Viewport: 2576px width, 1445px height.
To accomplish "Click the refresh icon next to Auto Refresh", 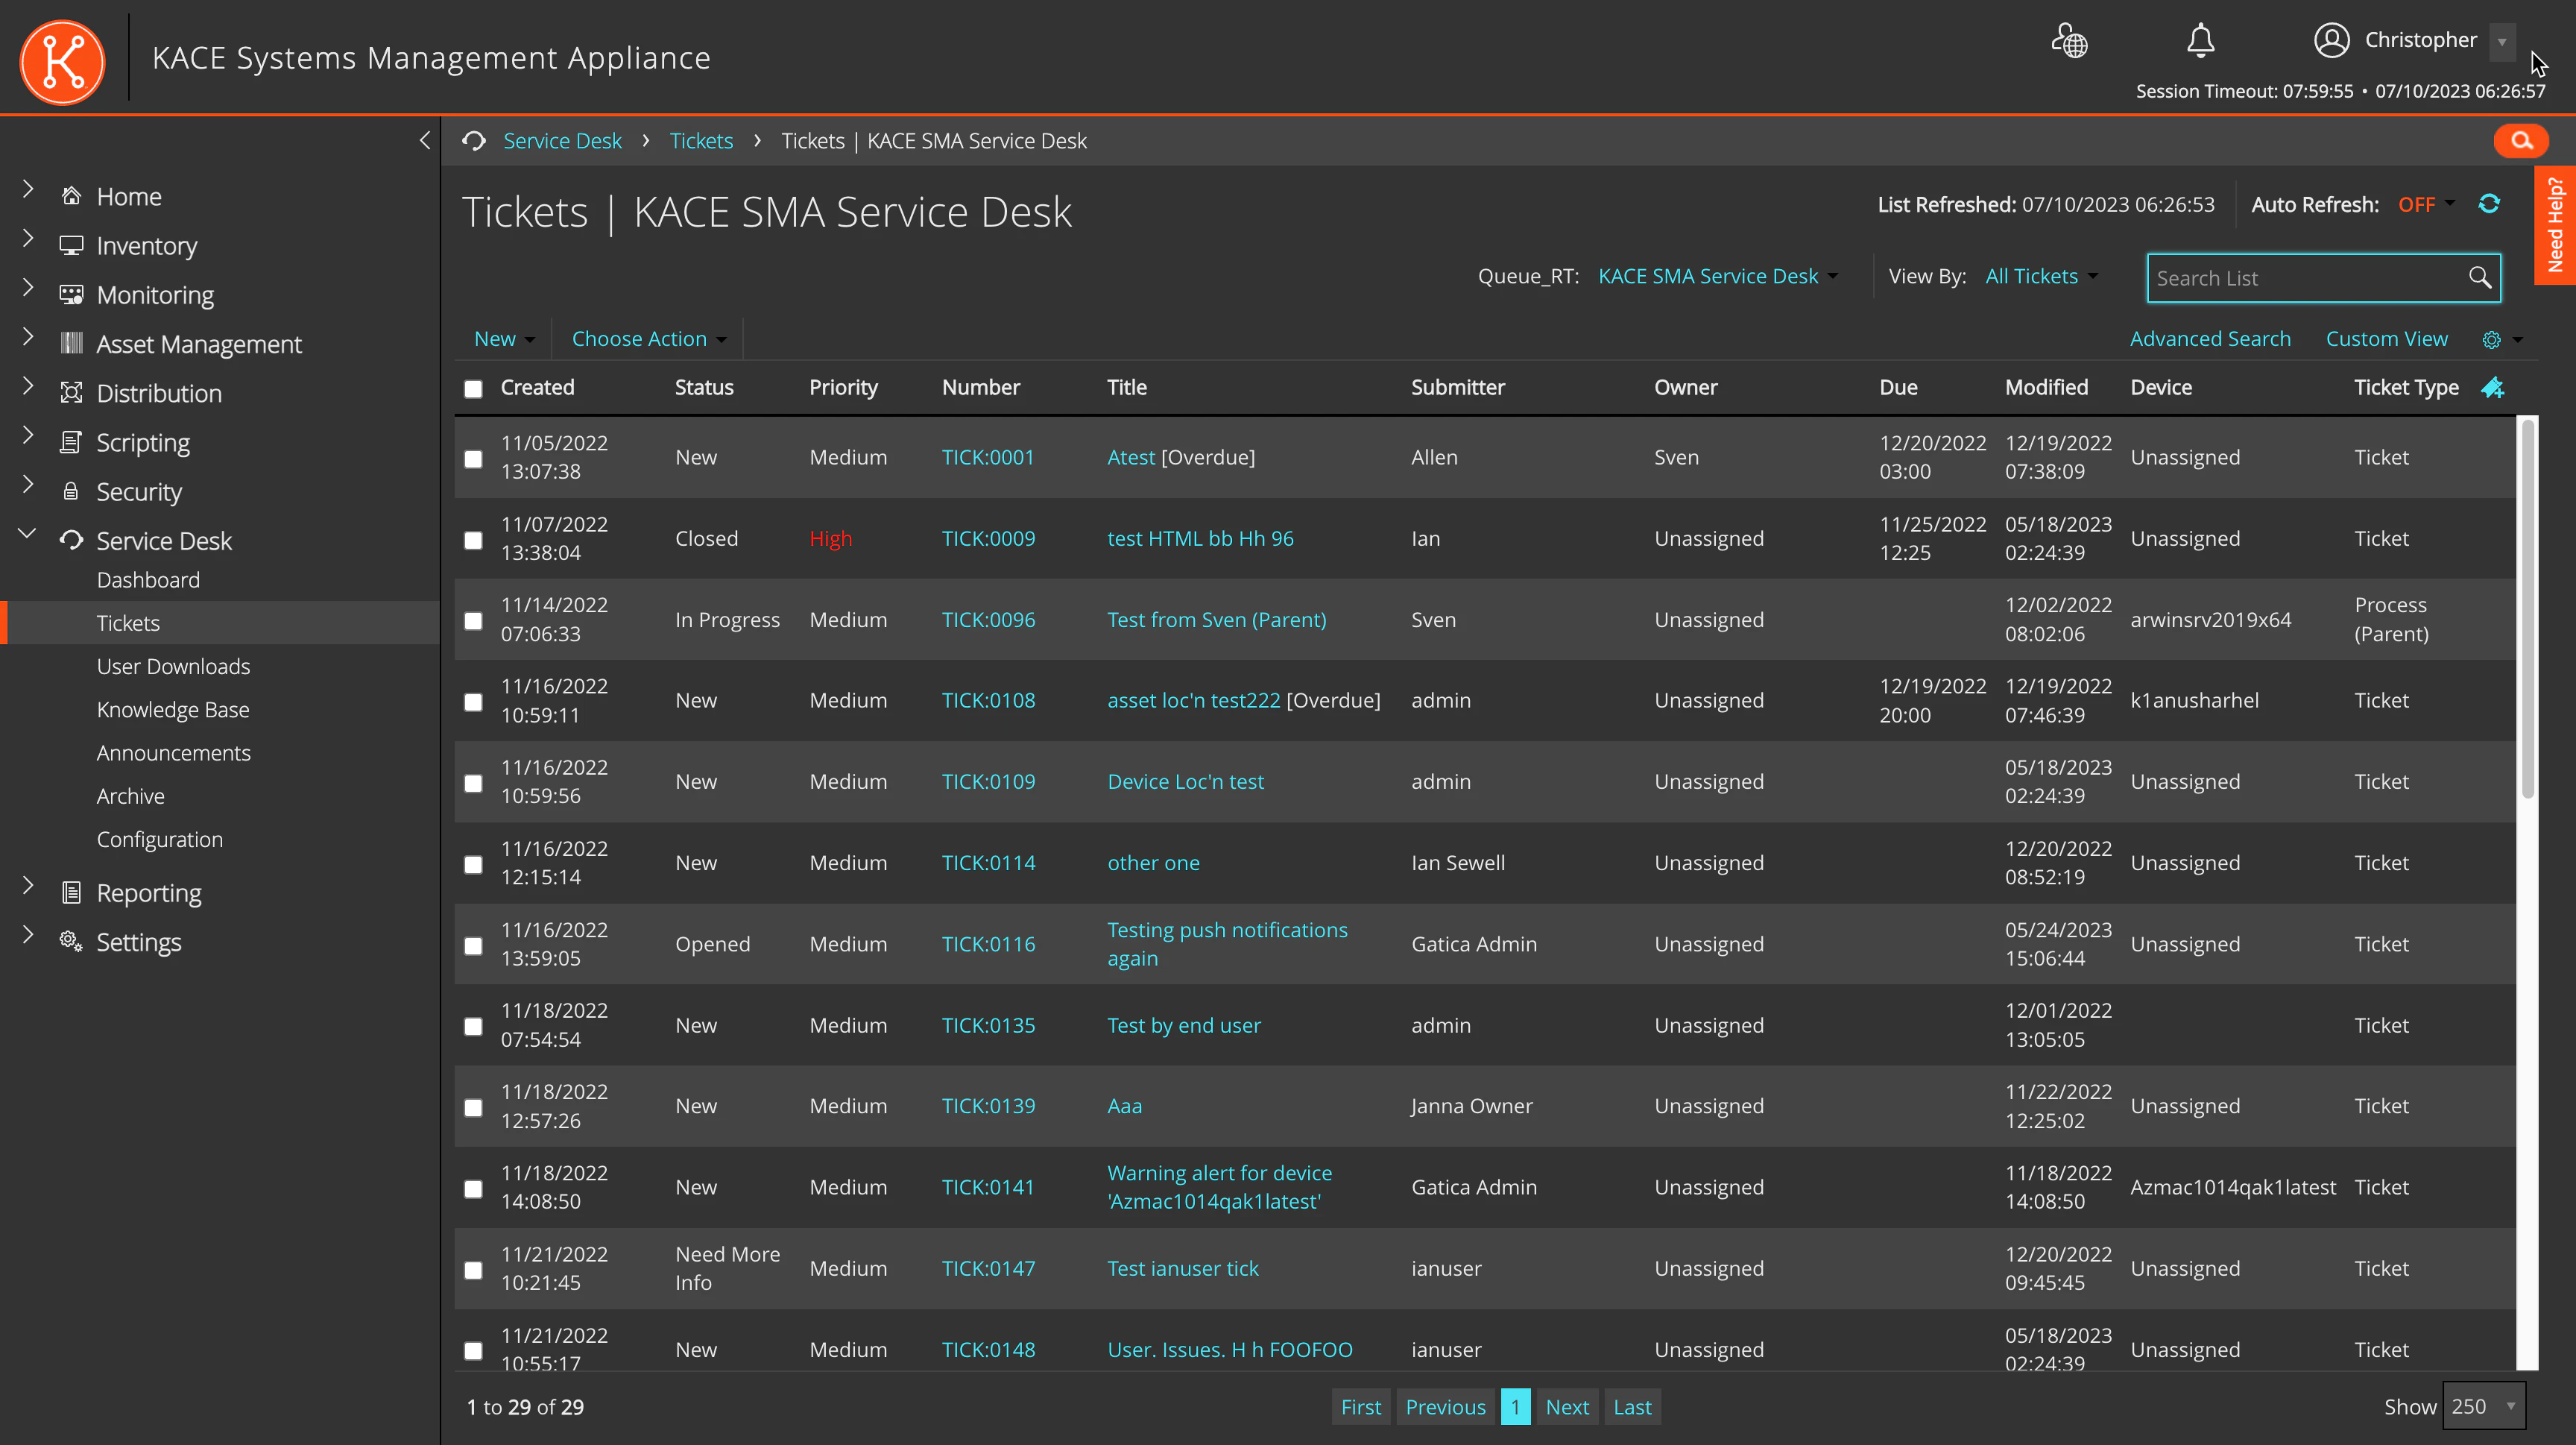I will click(x=2490, y=204).
